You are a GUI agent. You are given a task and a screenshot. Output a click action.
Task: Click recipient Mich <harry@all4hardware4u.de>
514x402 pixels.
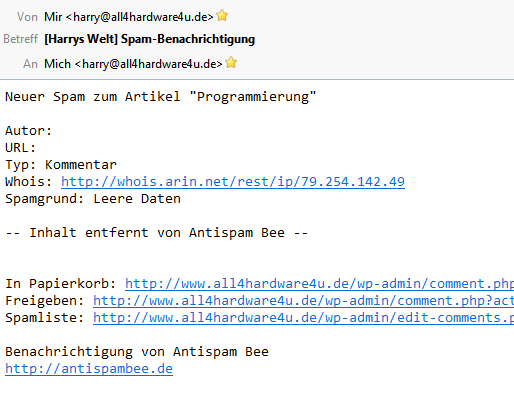(133, 64)
